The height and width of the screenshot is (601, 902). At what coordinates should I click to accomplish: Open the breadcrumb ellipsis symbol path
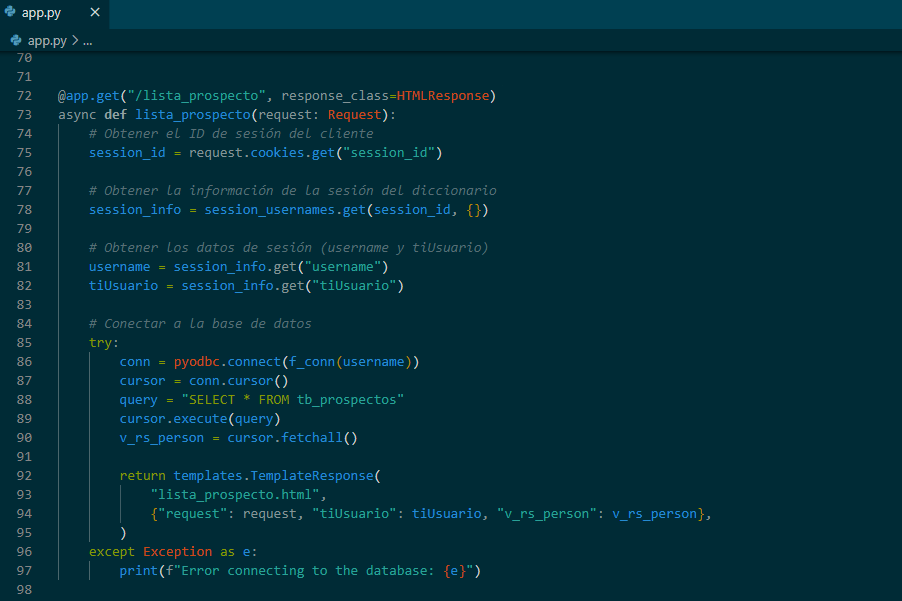pyautogui.click(x=87, y=41)
